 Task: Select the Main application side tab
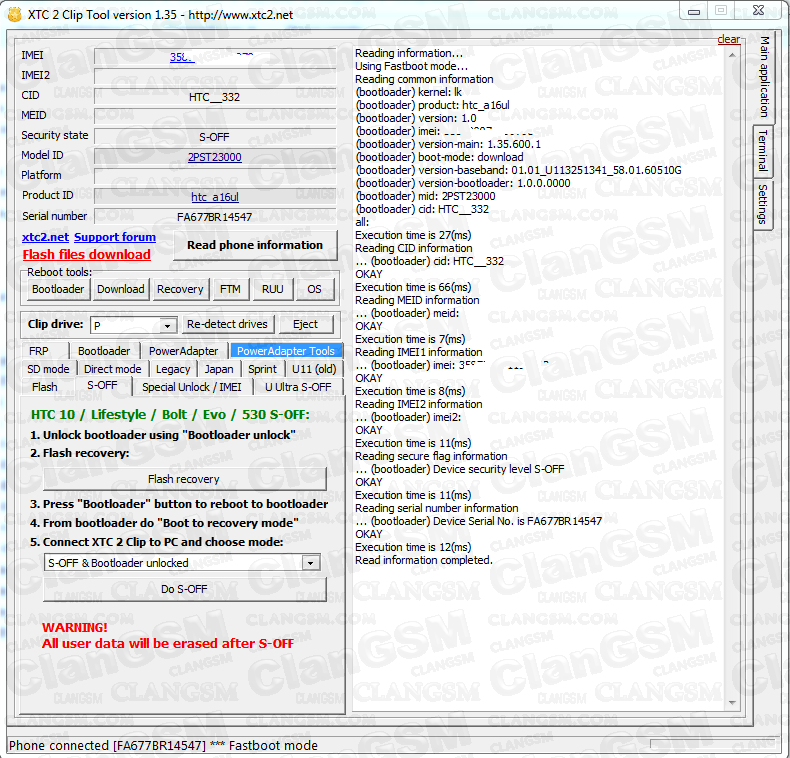point(764,77)
